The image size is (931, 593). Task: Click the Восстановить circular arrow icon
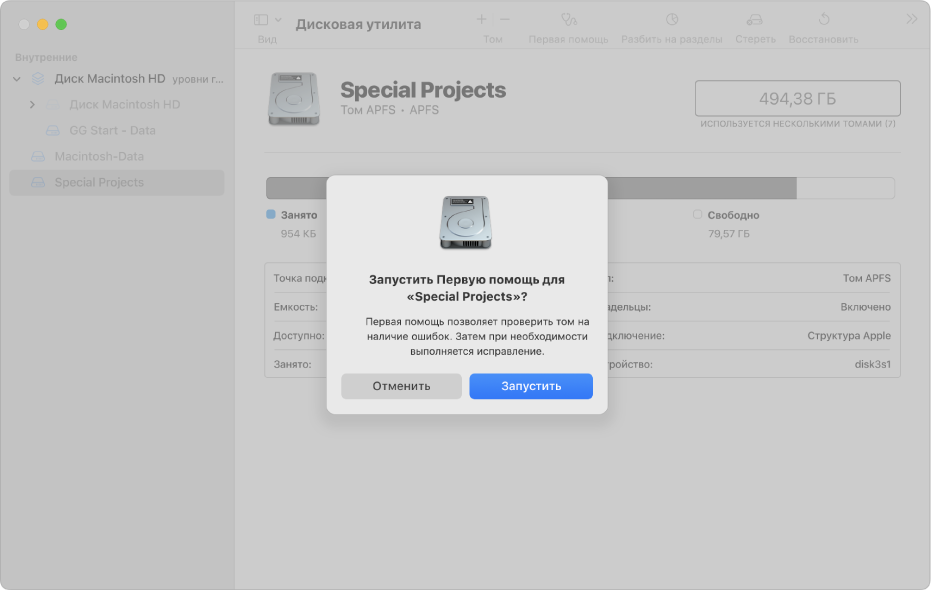(824, 19)
